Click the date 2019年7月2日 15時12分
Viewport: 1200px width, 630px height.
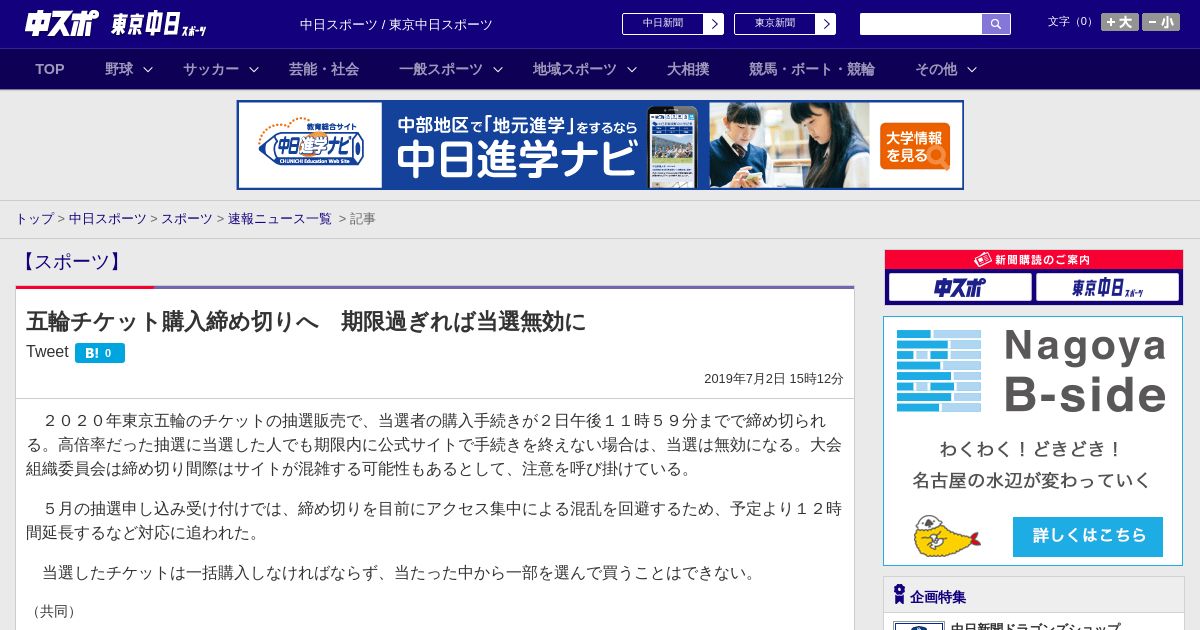pos(774,379)
